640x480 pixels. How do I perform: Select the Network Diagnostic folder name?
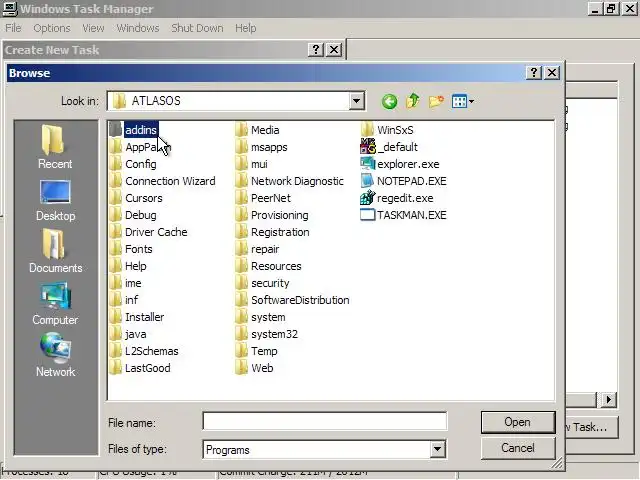297,181
